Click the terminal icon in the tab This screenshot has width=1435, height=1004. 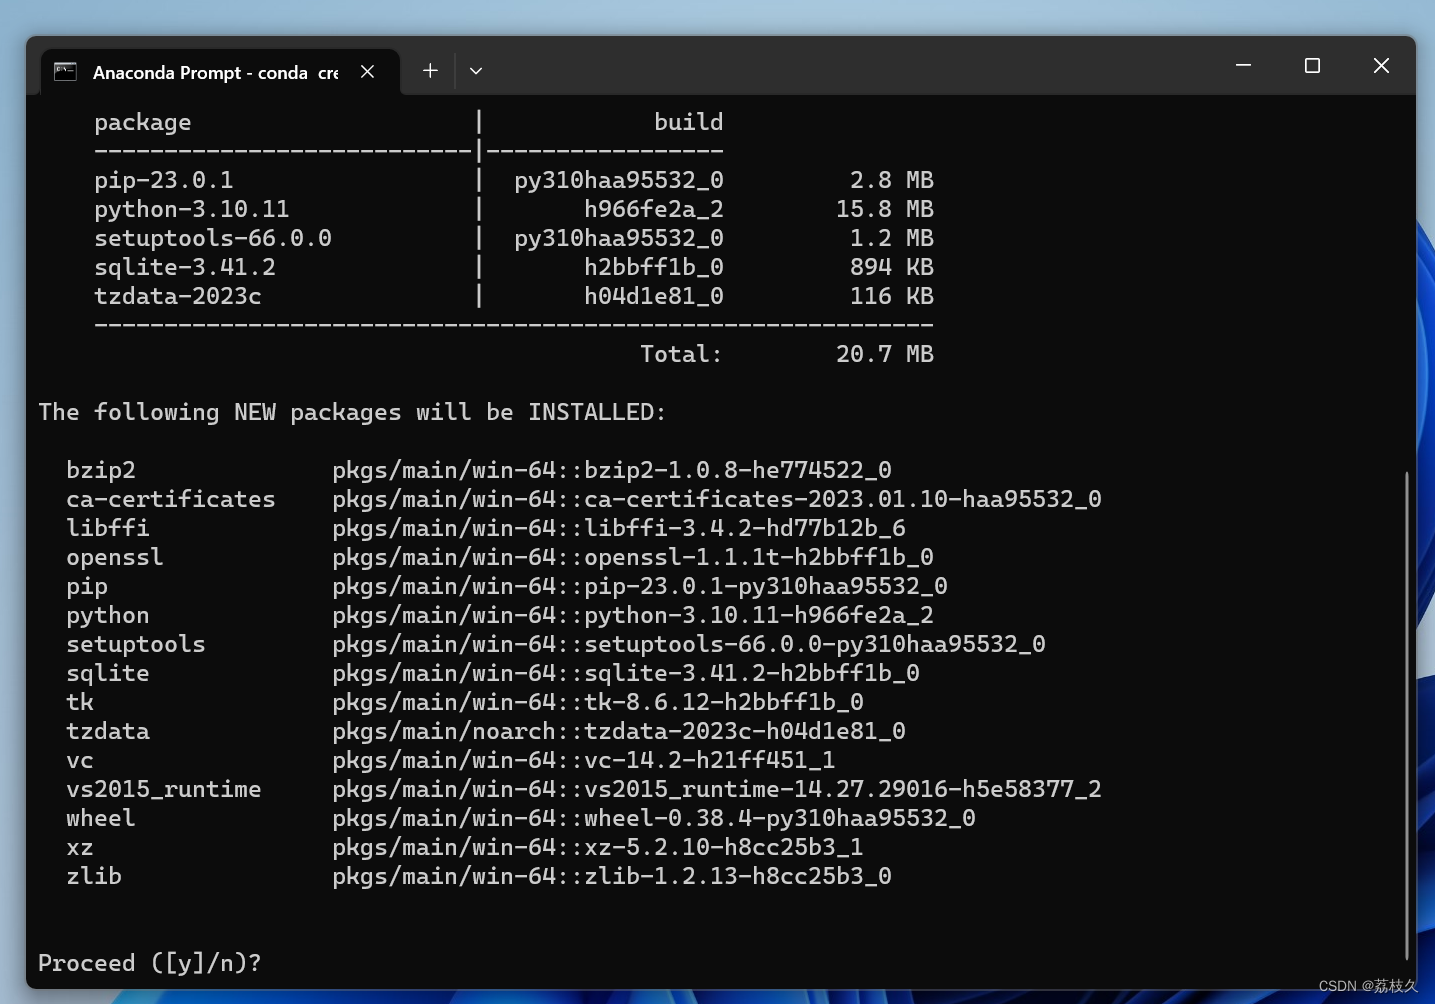click(65, 71)
